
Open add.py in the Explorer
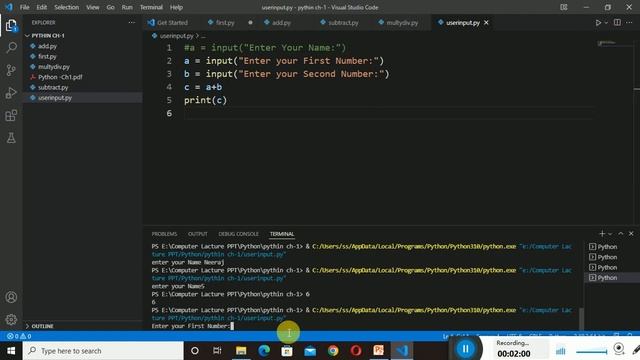pyautogui.click(x=47, y=46)
